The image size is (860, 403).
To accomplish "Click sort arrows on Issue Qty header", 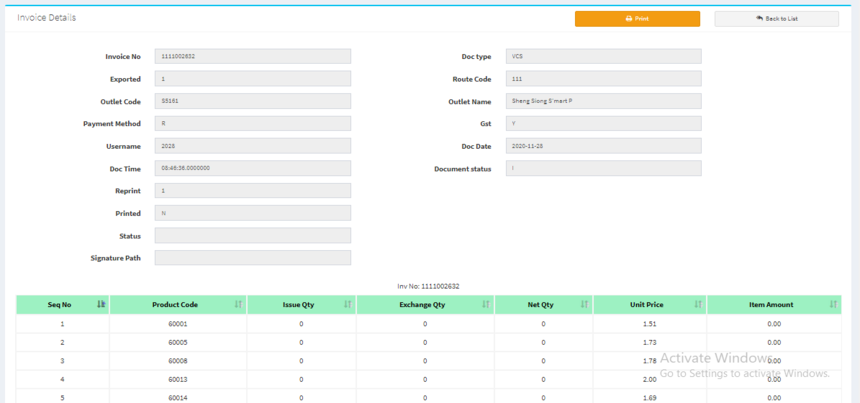I will tap(348, 304).
